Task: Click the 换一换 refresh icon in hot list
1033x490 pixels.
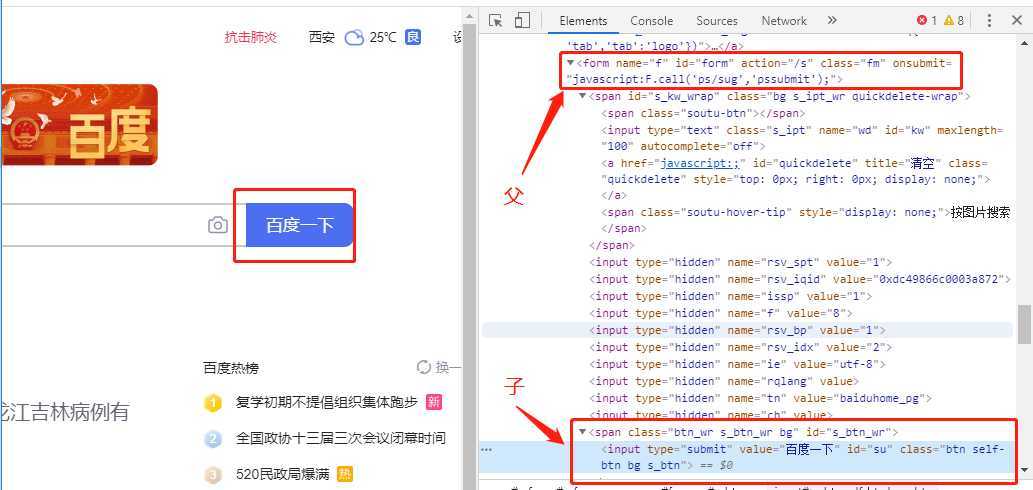Action: pyautogui.click(x=423, y=367)
